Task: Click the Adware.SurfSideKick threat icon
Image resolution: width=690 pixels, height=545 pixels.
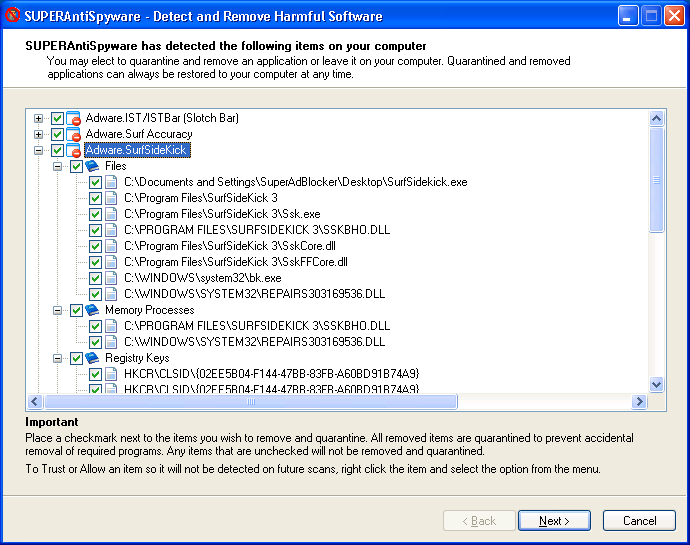Action: coord(73,150)
